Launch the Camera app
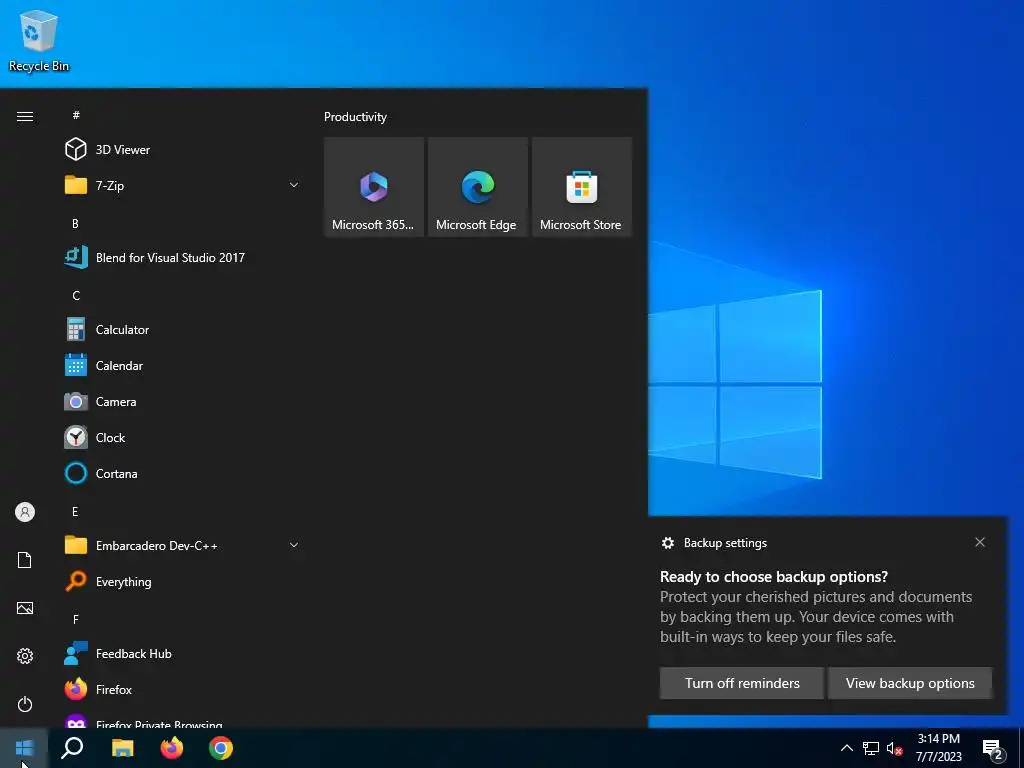1024x768 pixels. pos(182,402)
